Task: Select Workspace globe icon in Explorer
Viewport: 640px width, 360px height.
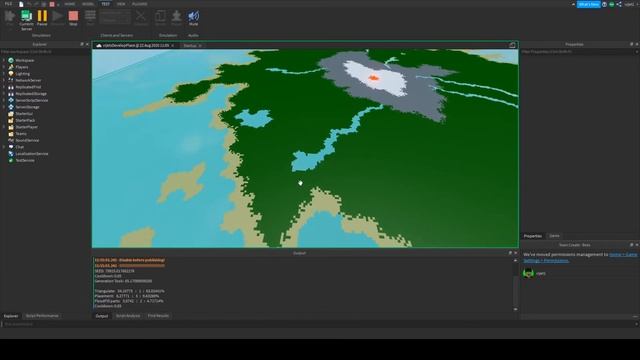Action: coord(11,60)
